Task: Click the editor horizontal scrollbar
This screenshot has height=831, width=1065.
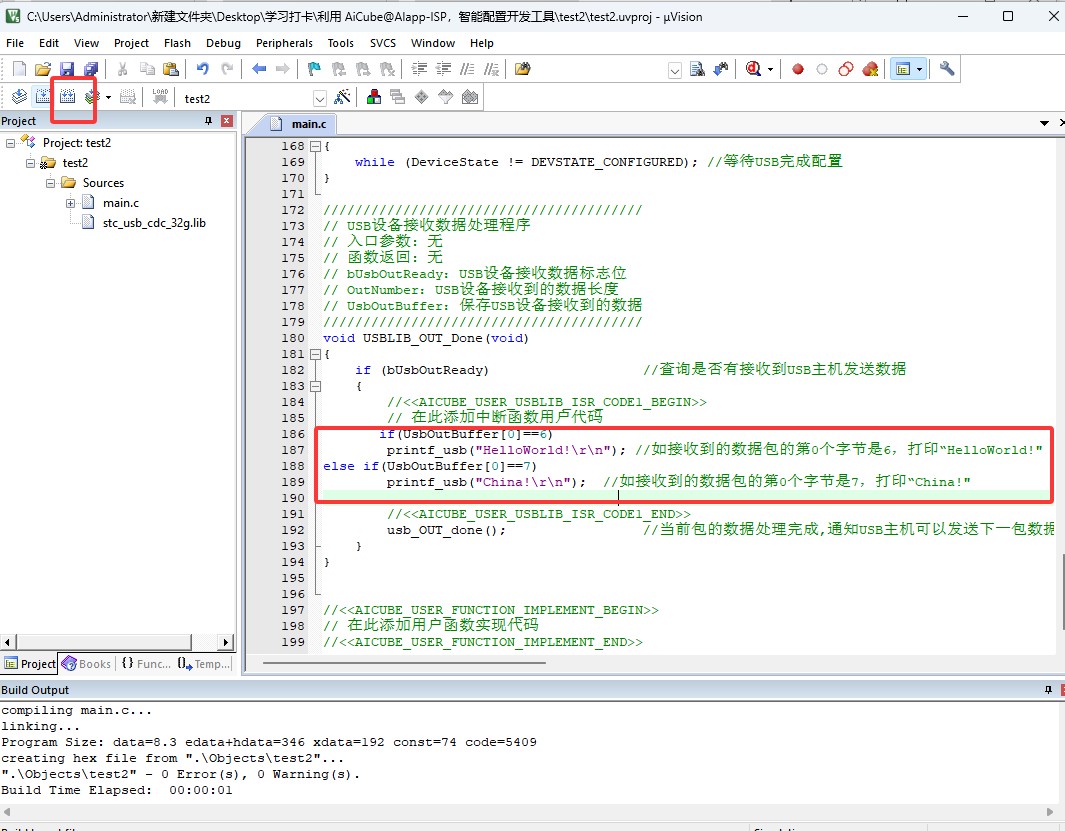Action: click(x=404, y=662)
